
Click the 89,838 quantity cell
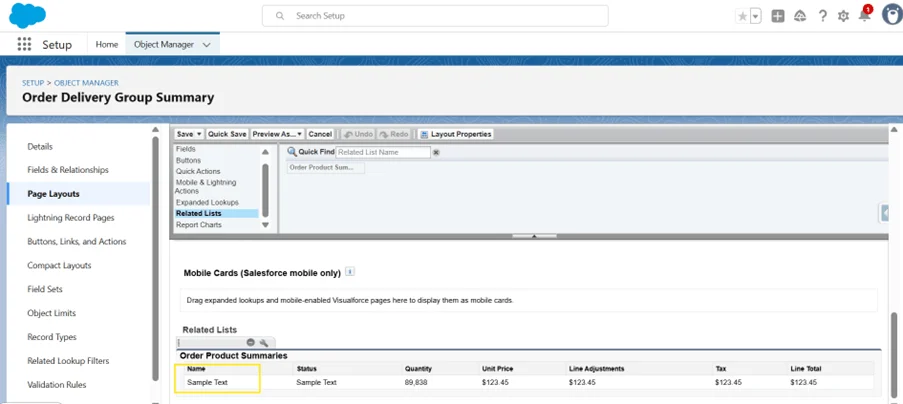click(x=416, y=382)
